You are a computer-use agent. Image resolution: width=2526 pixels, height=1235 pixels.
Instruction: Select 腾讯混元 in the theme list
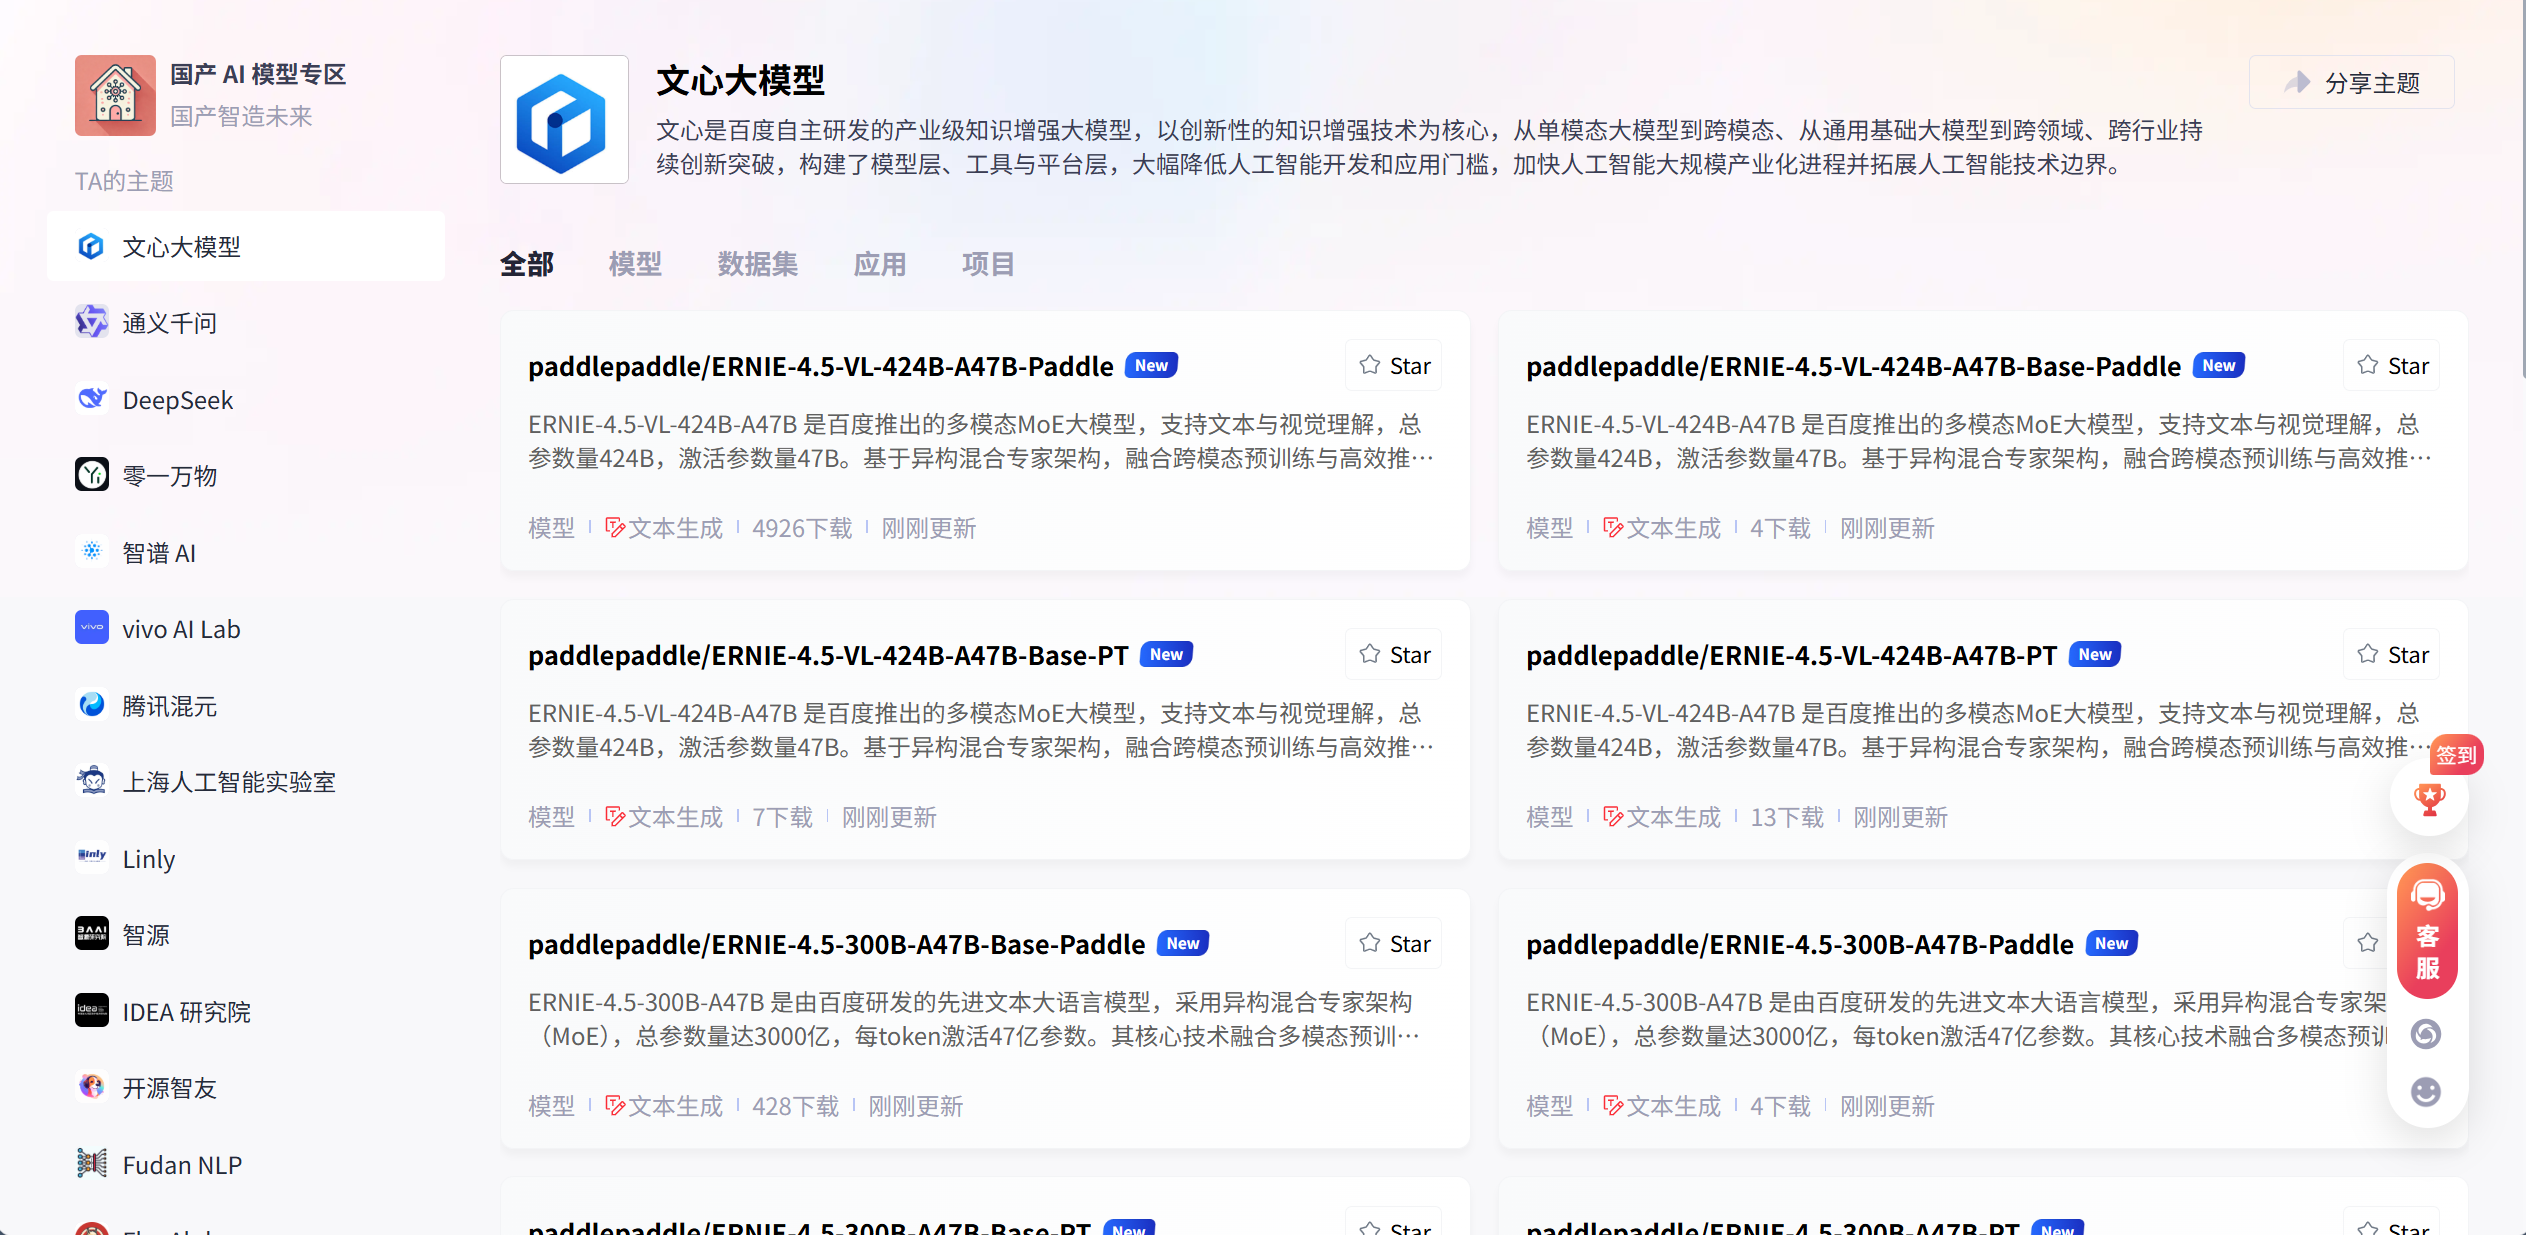point(246,704)
